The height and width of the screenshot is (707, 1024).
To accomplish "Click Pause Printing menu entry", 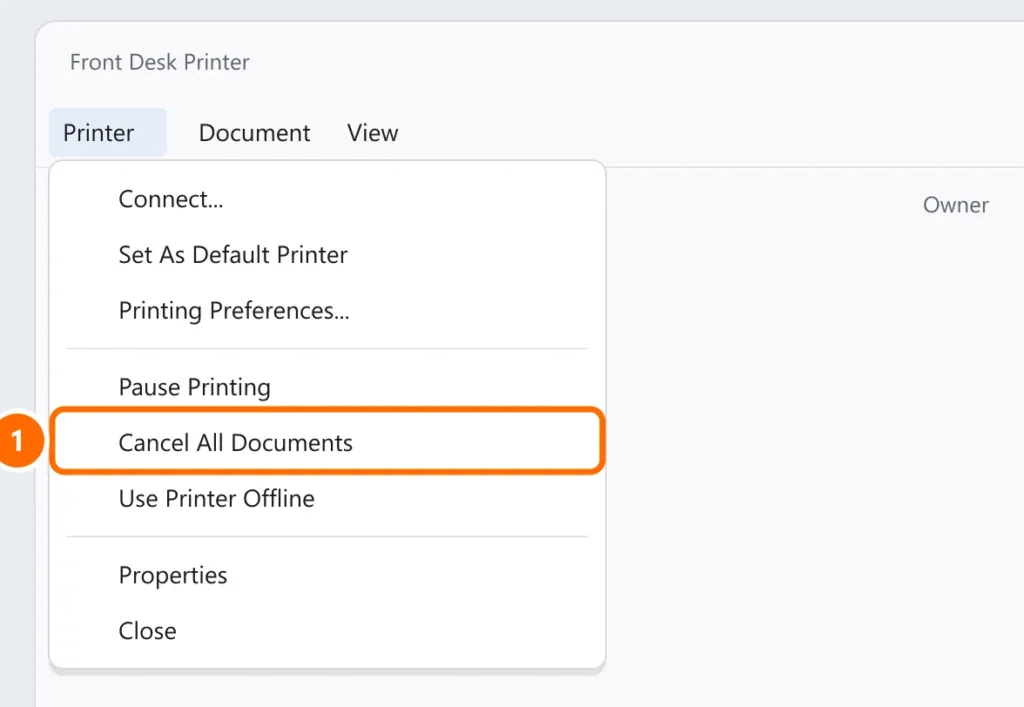I will 327,387.
